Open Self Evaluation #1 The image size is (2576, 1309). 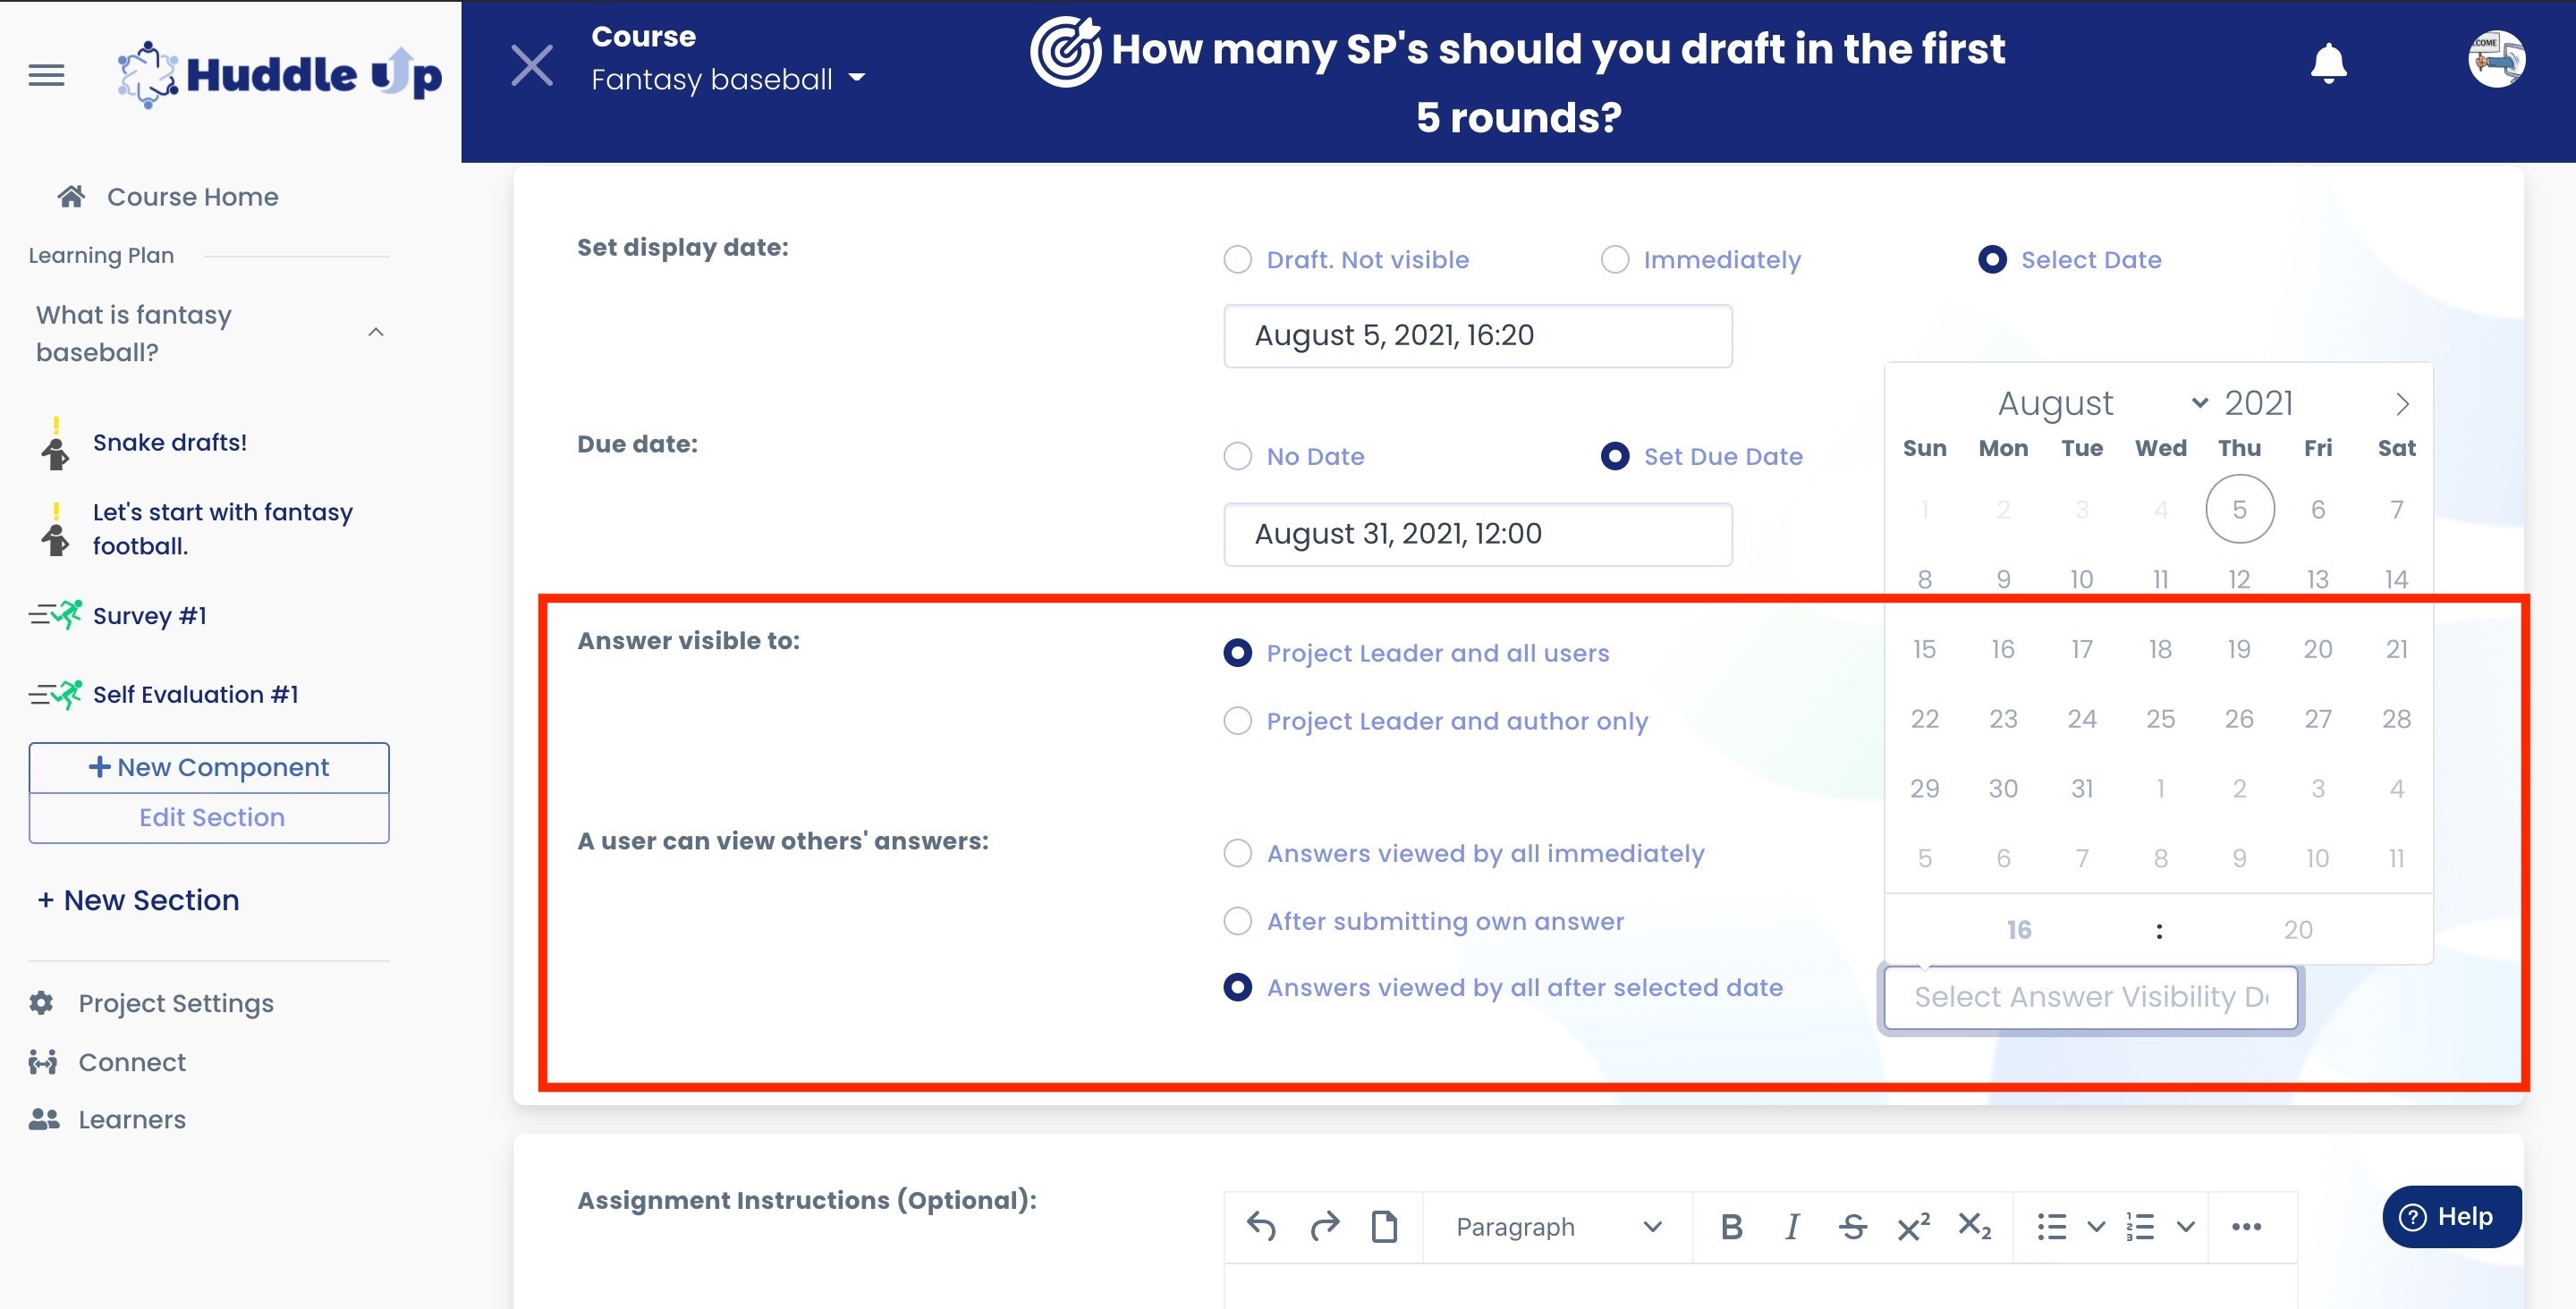[x=196, y=694]
